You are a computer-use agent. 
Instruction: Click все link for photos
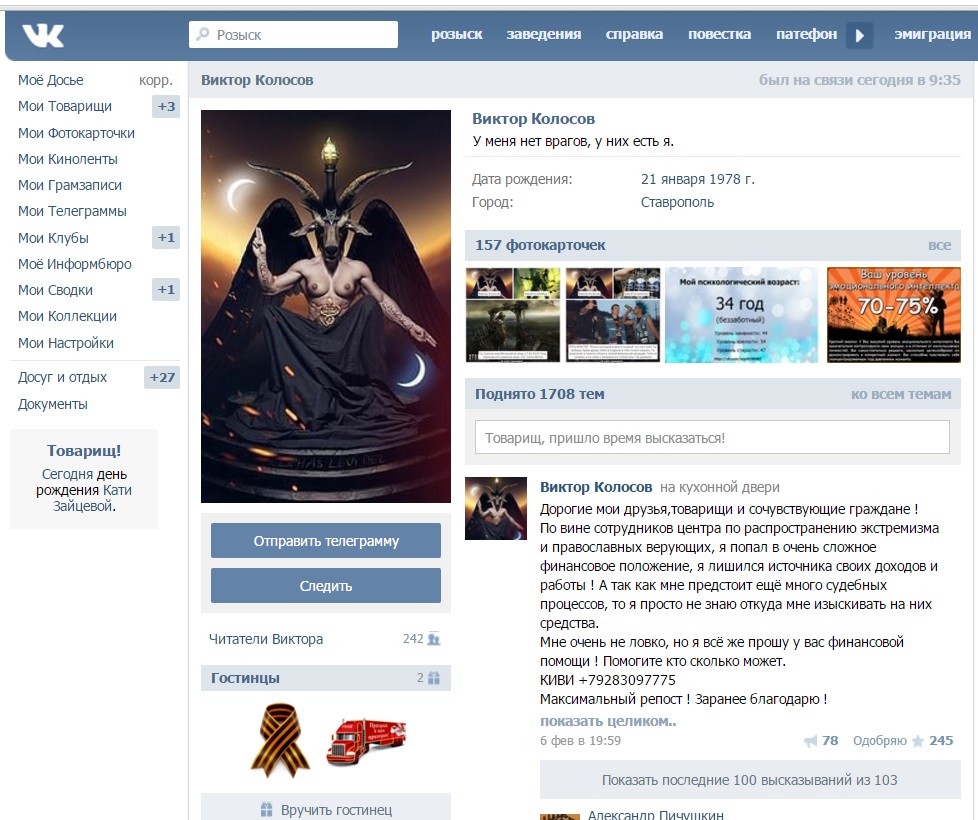pyautogui.click(x=939, y=245)
